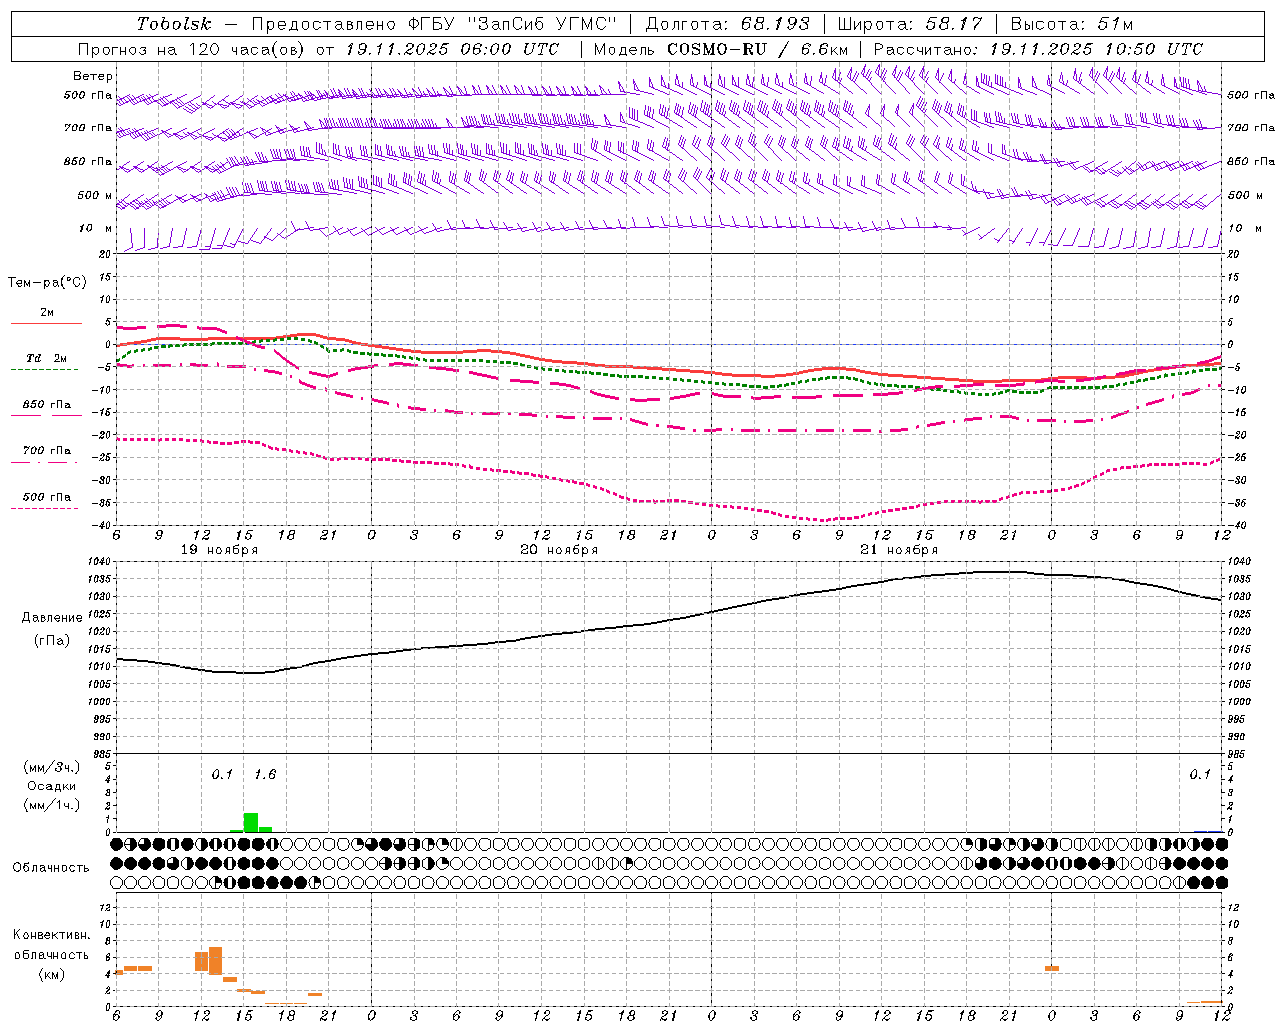Click the 'Модель COSMO-RU / 6.6км' label
This screenshot has height=1024, width=1280.
tap(721, 49)
